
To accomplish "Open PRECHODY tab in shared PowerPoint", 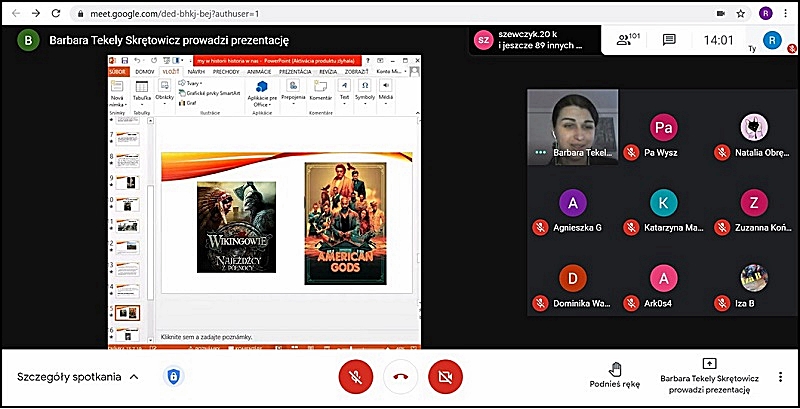I will pyautogui.click(x=227, y=72).
